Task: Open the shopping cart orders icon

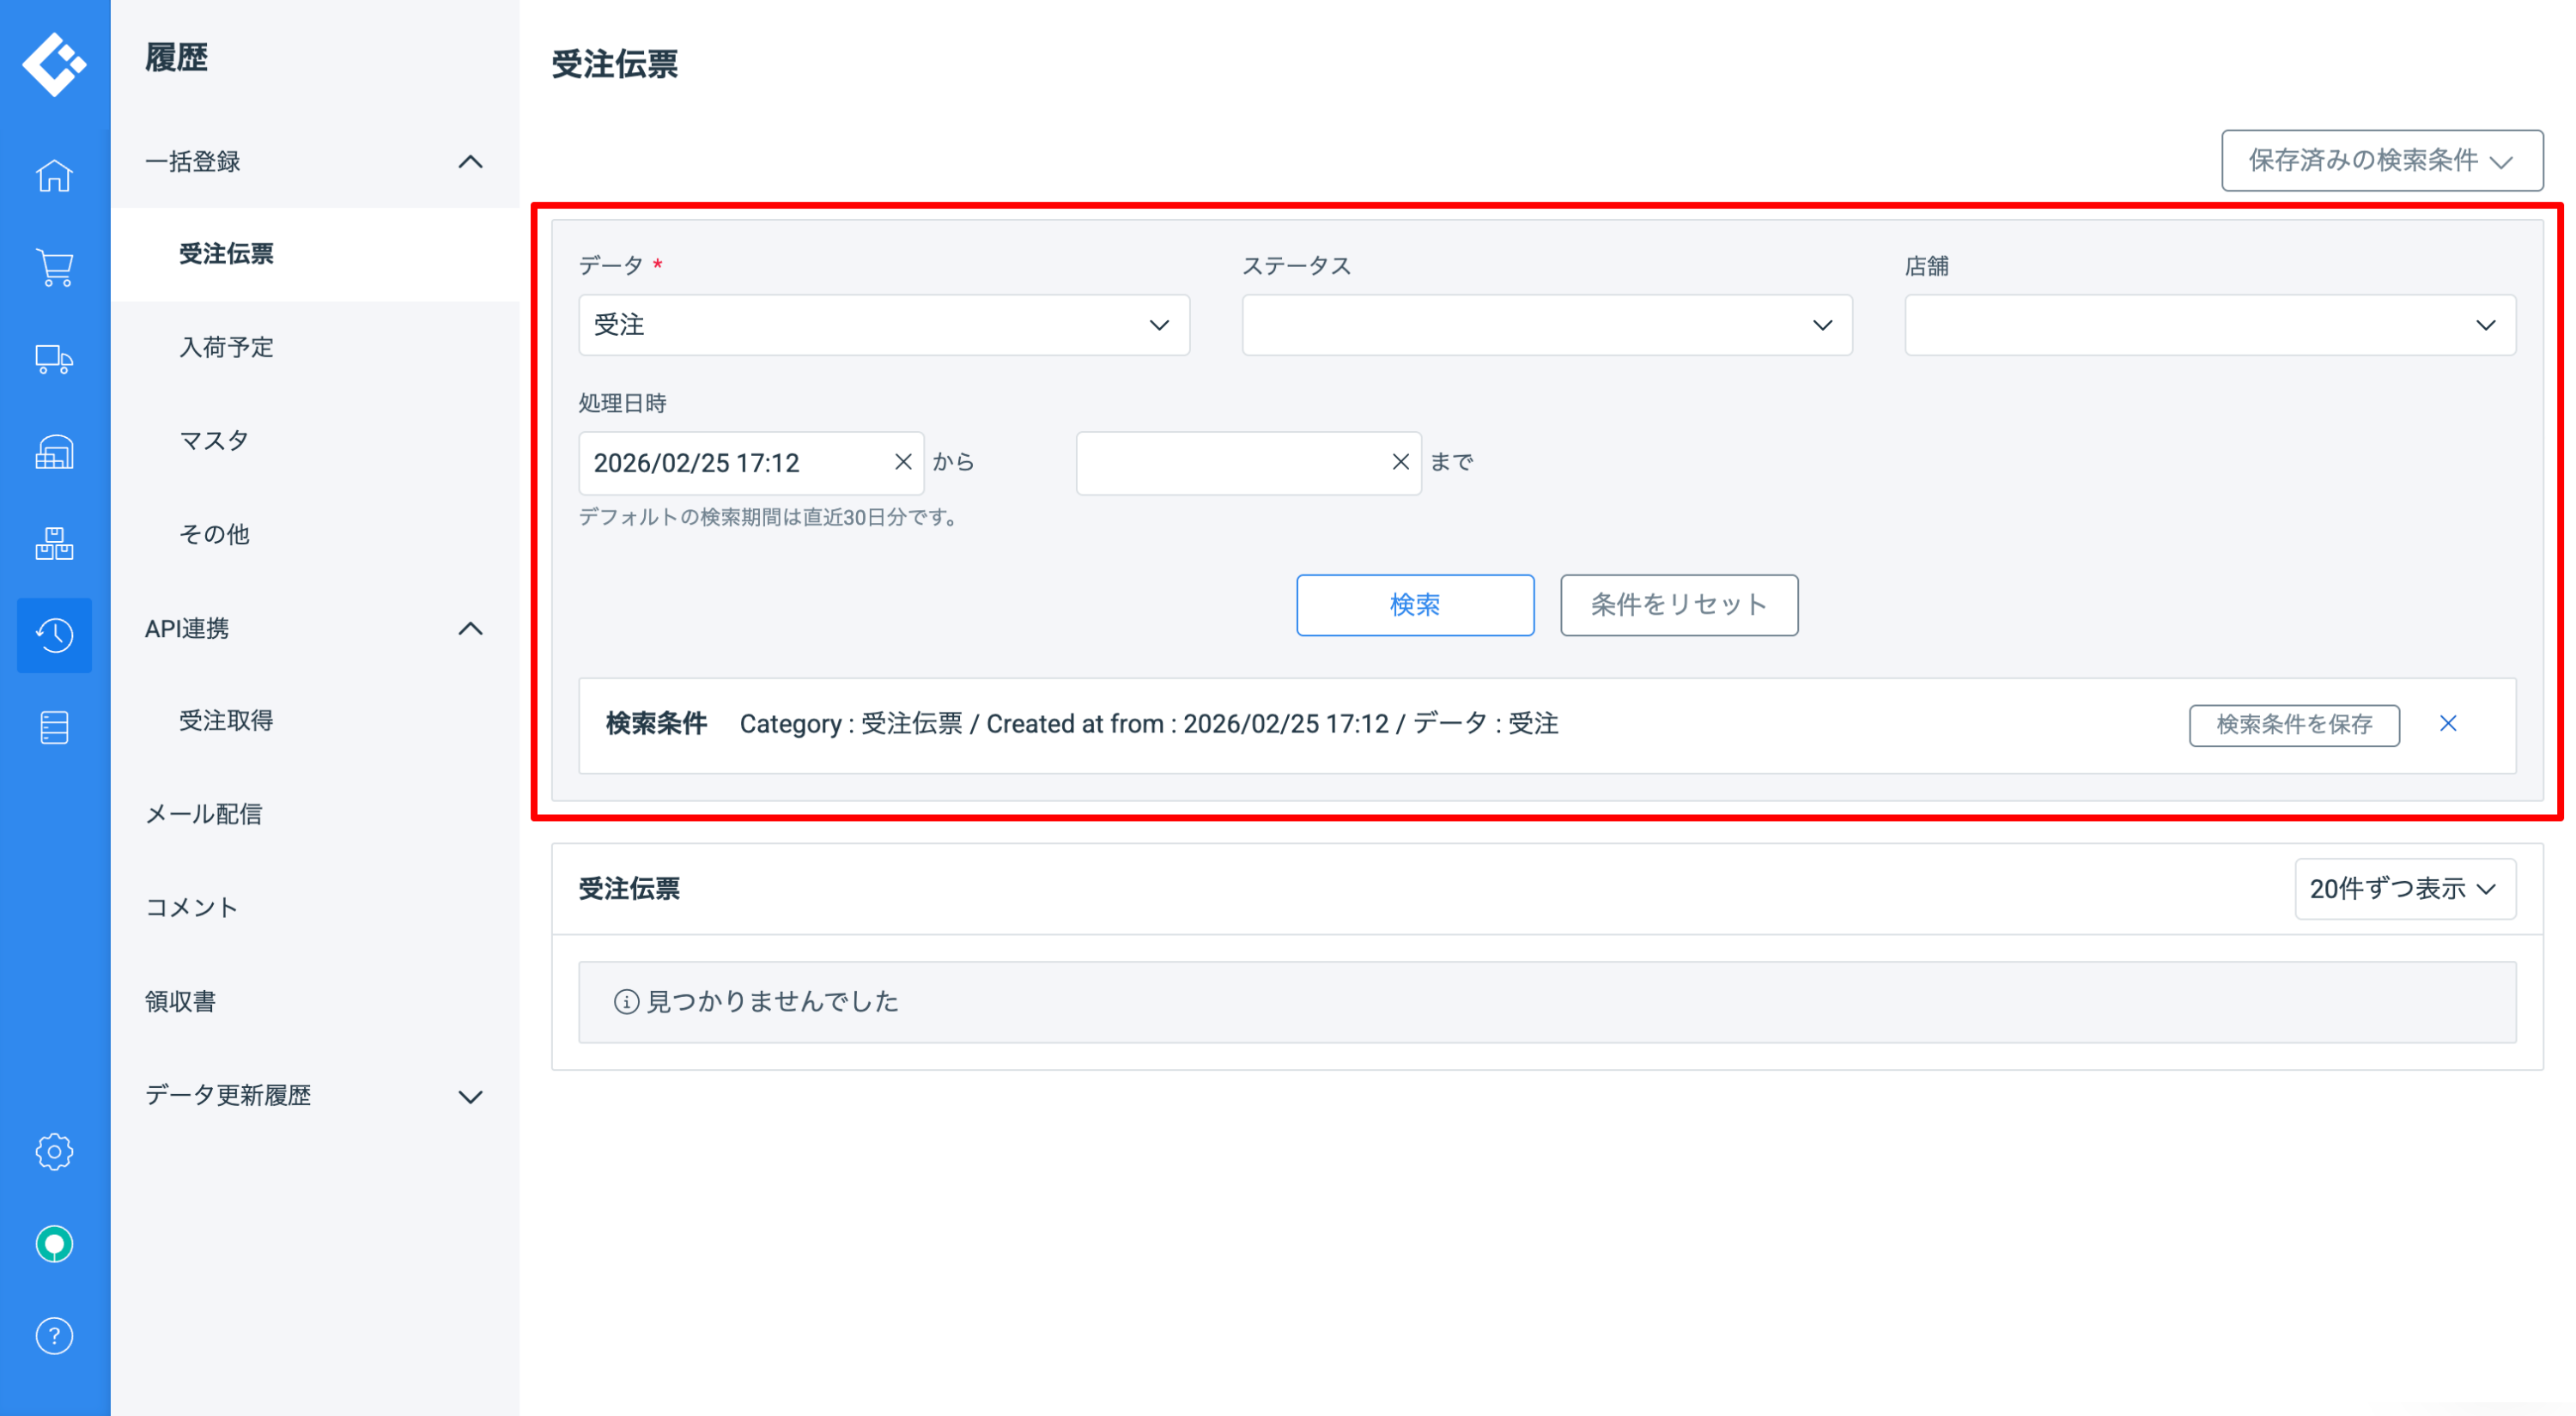Action: [54, 268]
